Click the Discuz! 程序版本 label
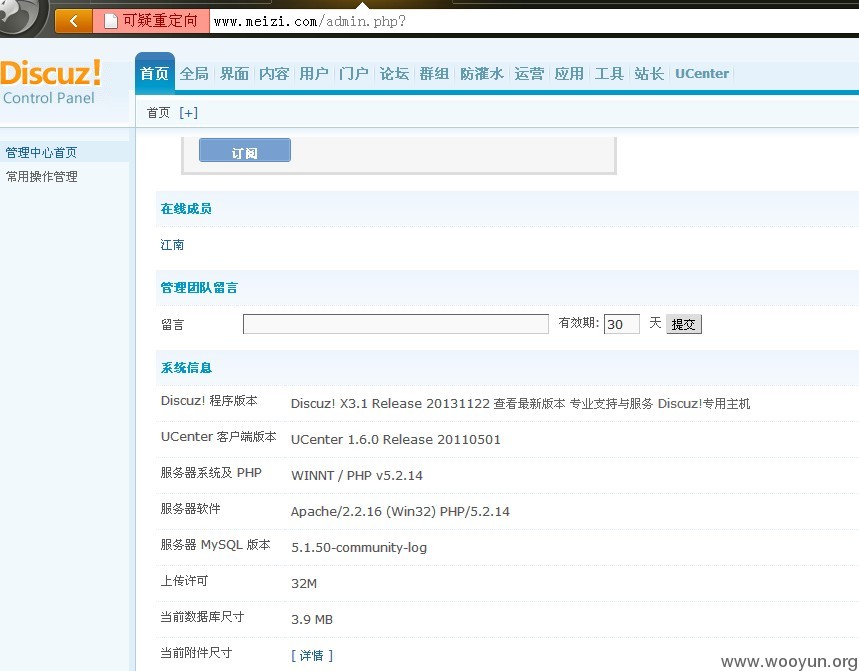Screen dimensions: 859x671 coord(209,400)
